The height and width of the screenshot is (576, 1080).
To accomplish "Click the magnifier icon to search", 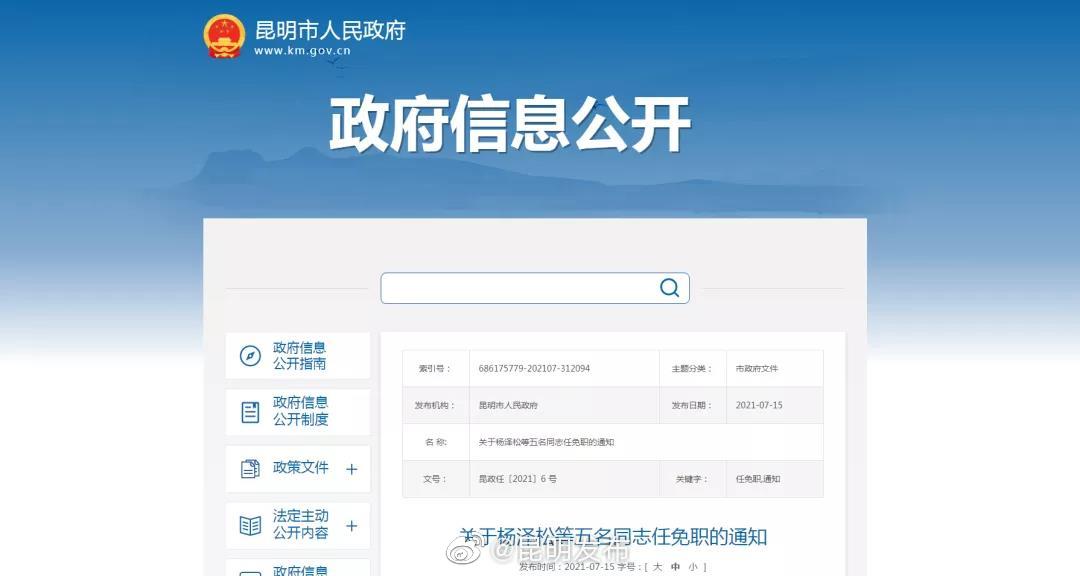I will tap(668, 288).
